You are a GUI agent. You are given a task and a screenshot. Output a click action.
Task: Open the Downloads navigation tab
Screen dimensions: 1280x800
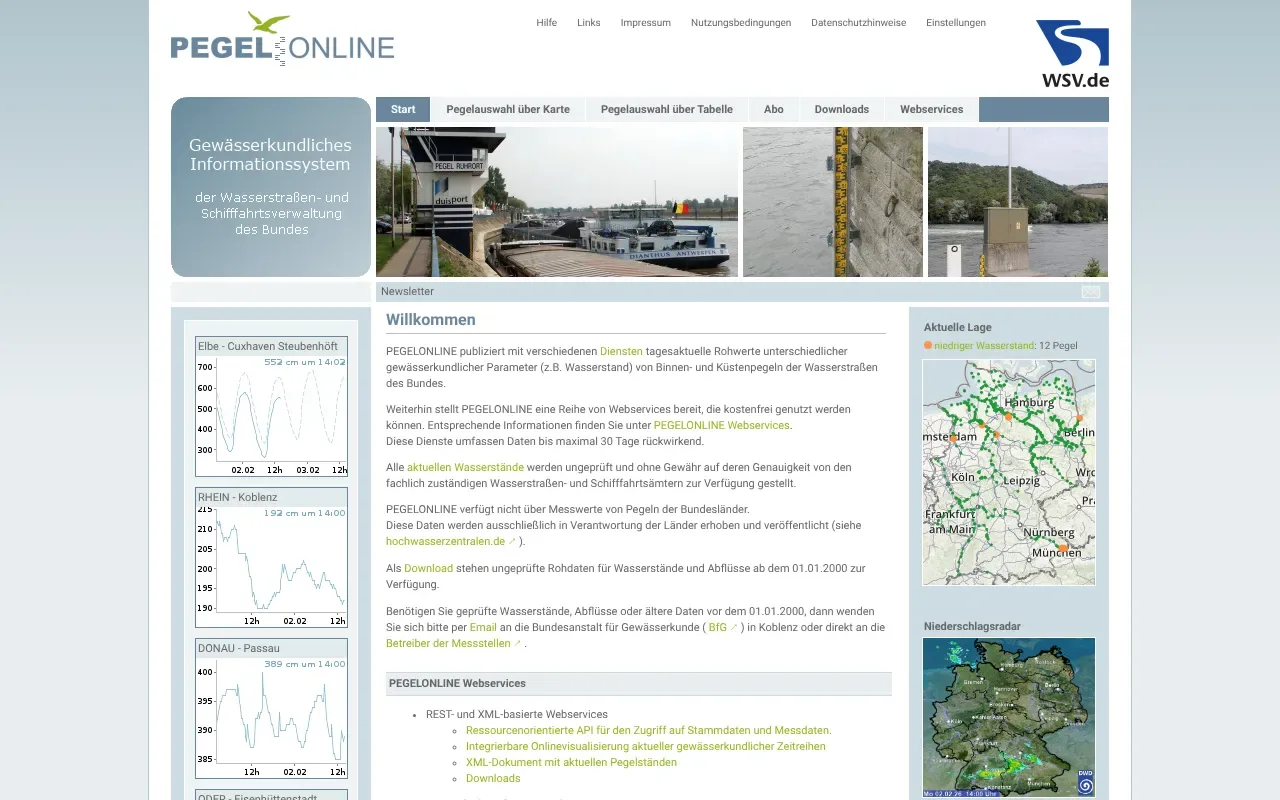(x=841, y=109)
